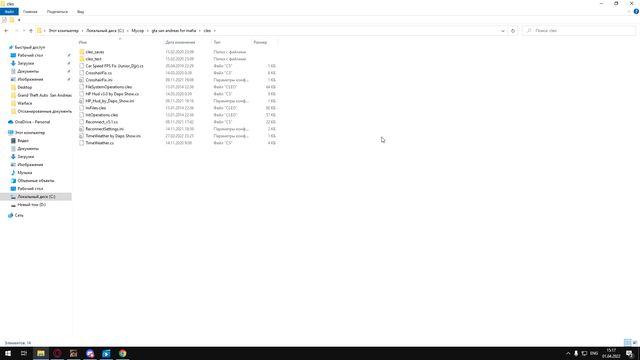Go up one folder level
Viewport: 640px width, 360px height.
click(31, 31)
